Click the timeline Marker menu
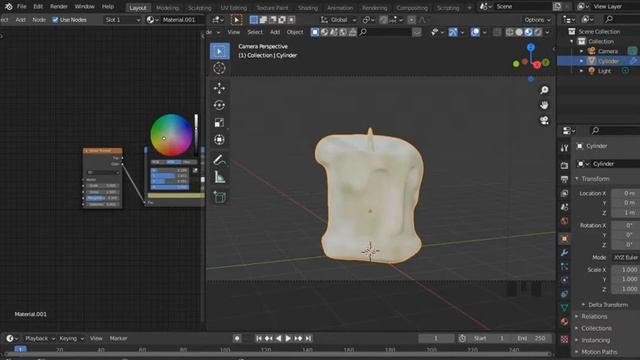 point(118,338)
